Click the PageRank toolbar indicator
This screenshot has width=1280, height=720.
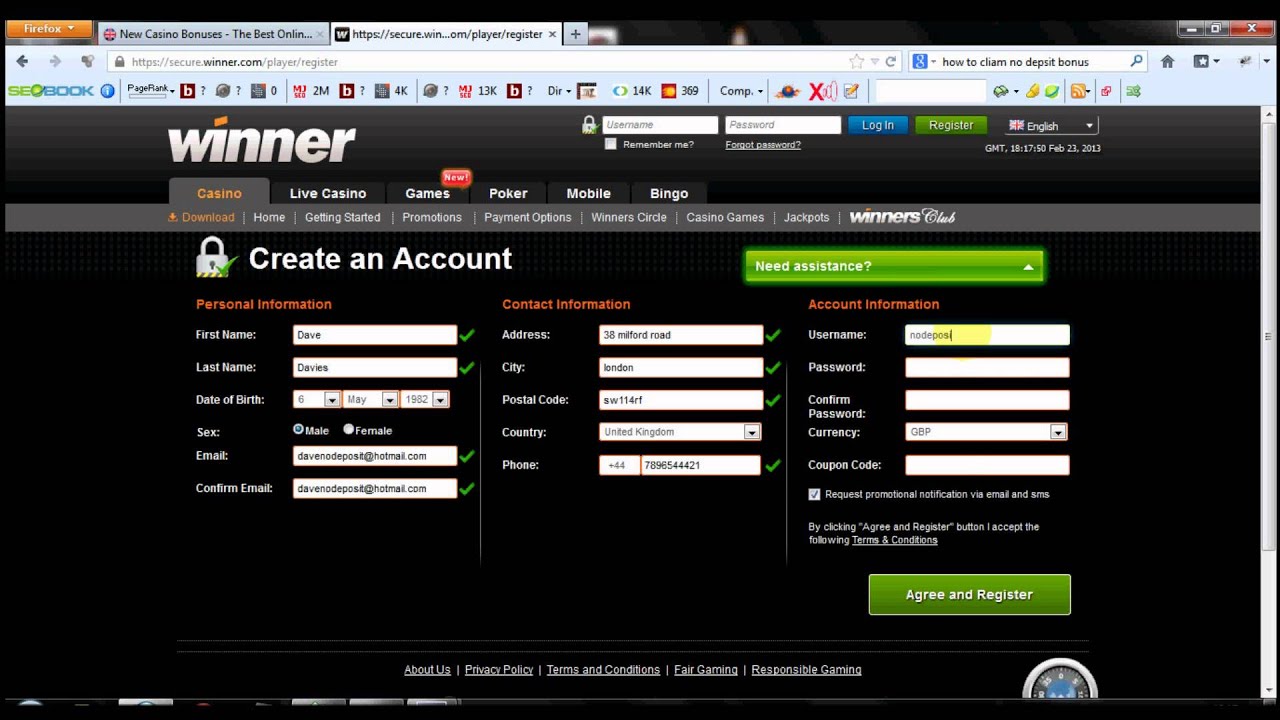click(150, 90)
